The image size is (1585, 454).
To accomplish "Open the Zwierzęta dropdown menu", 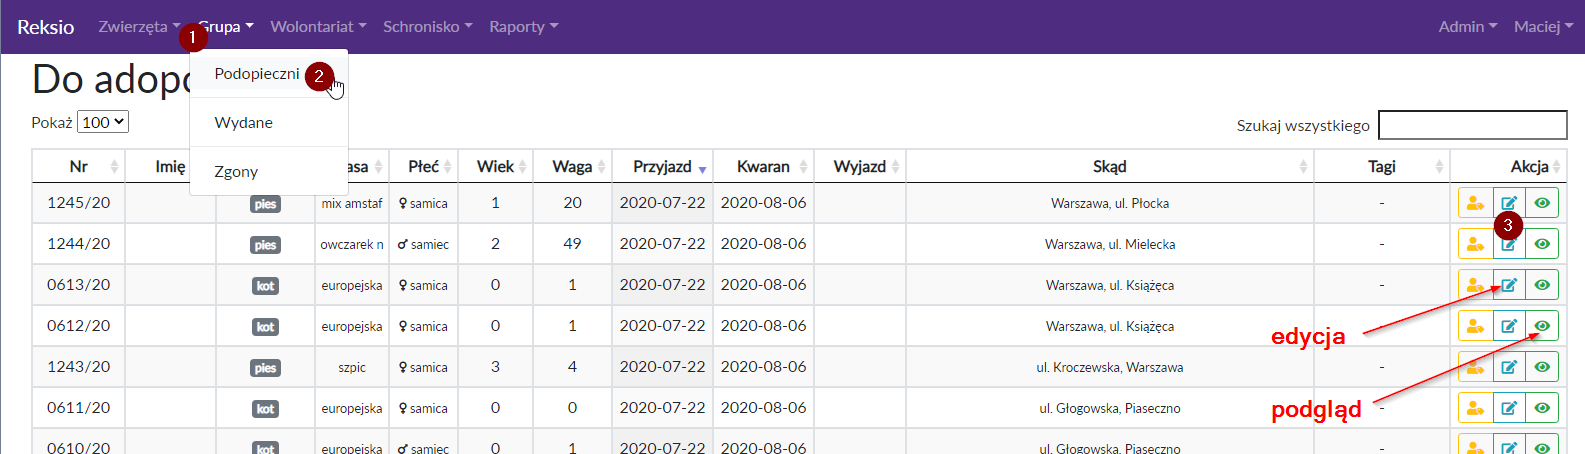I will click(139, 27).
